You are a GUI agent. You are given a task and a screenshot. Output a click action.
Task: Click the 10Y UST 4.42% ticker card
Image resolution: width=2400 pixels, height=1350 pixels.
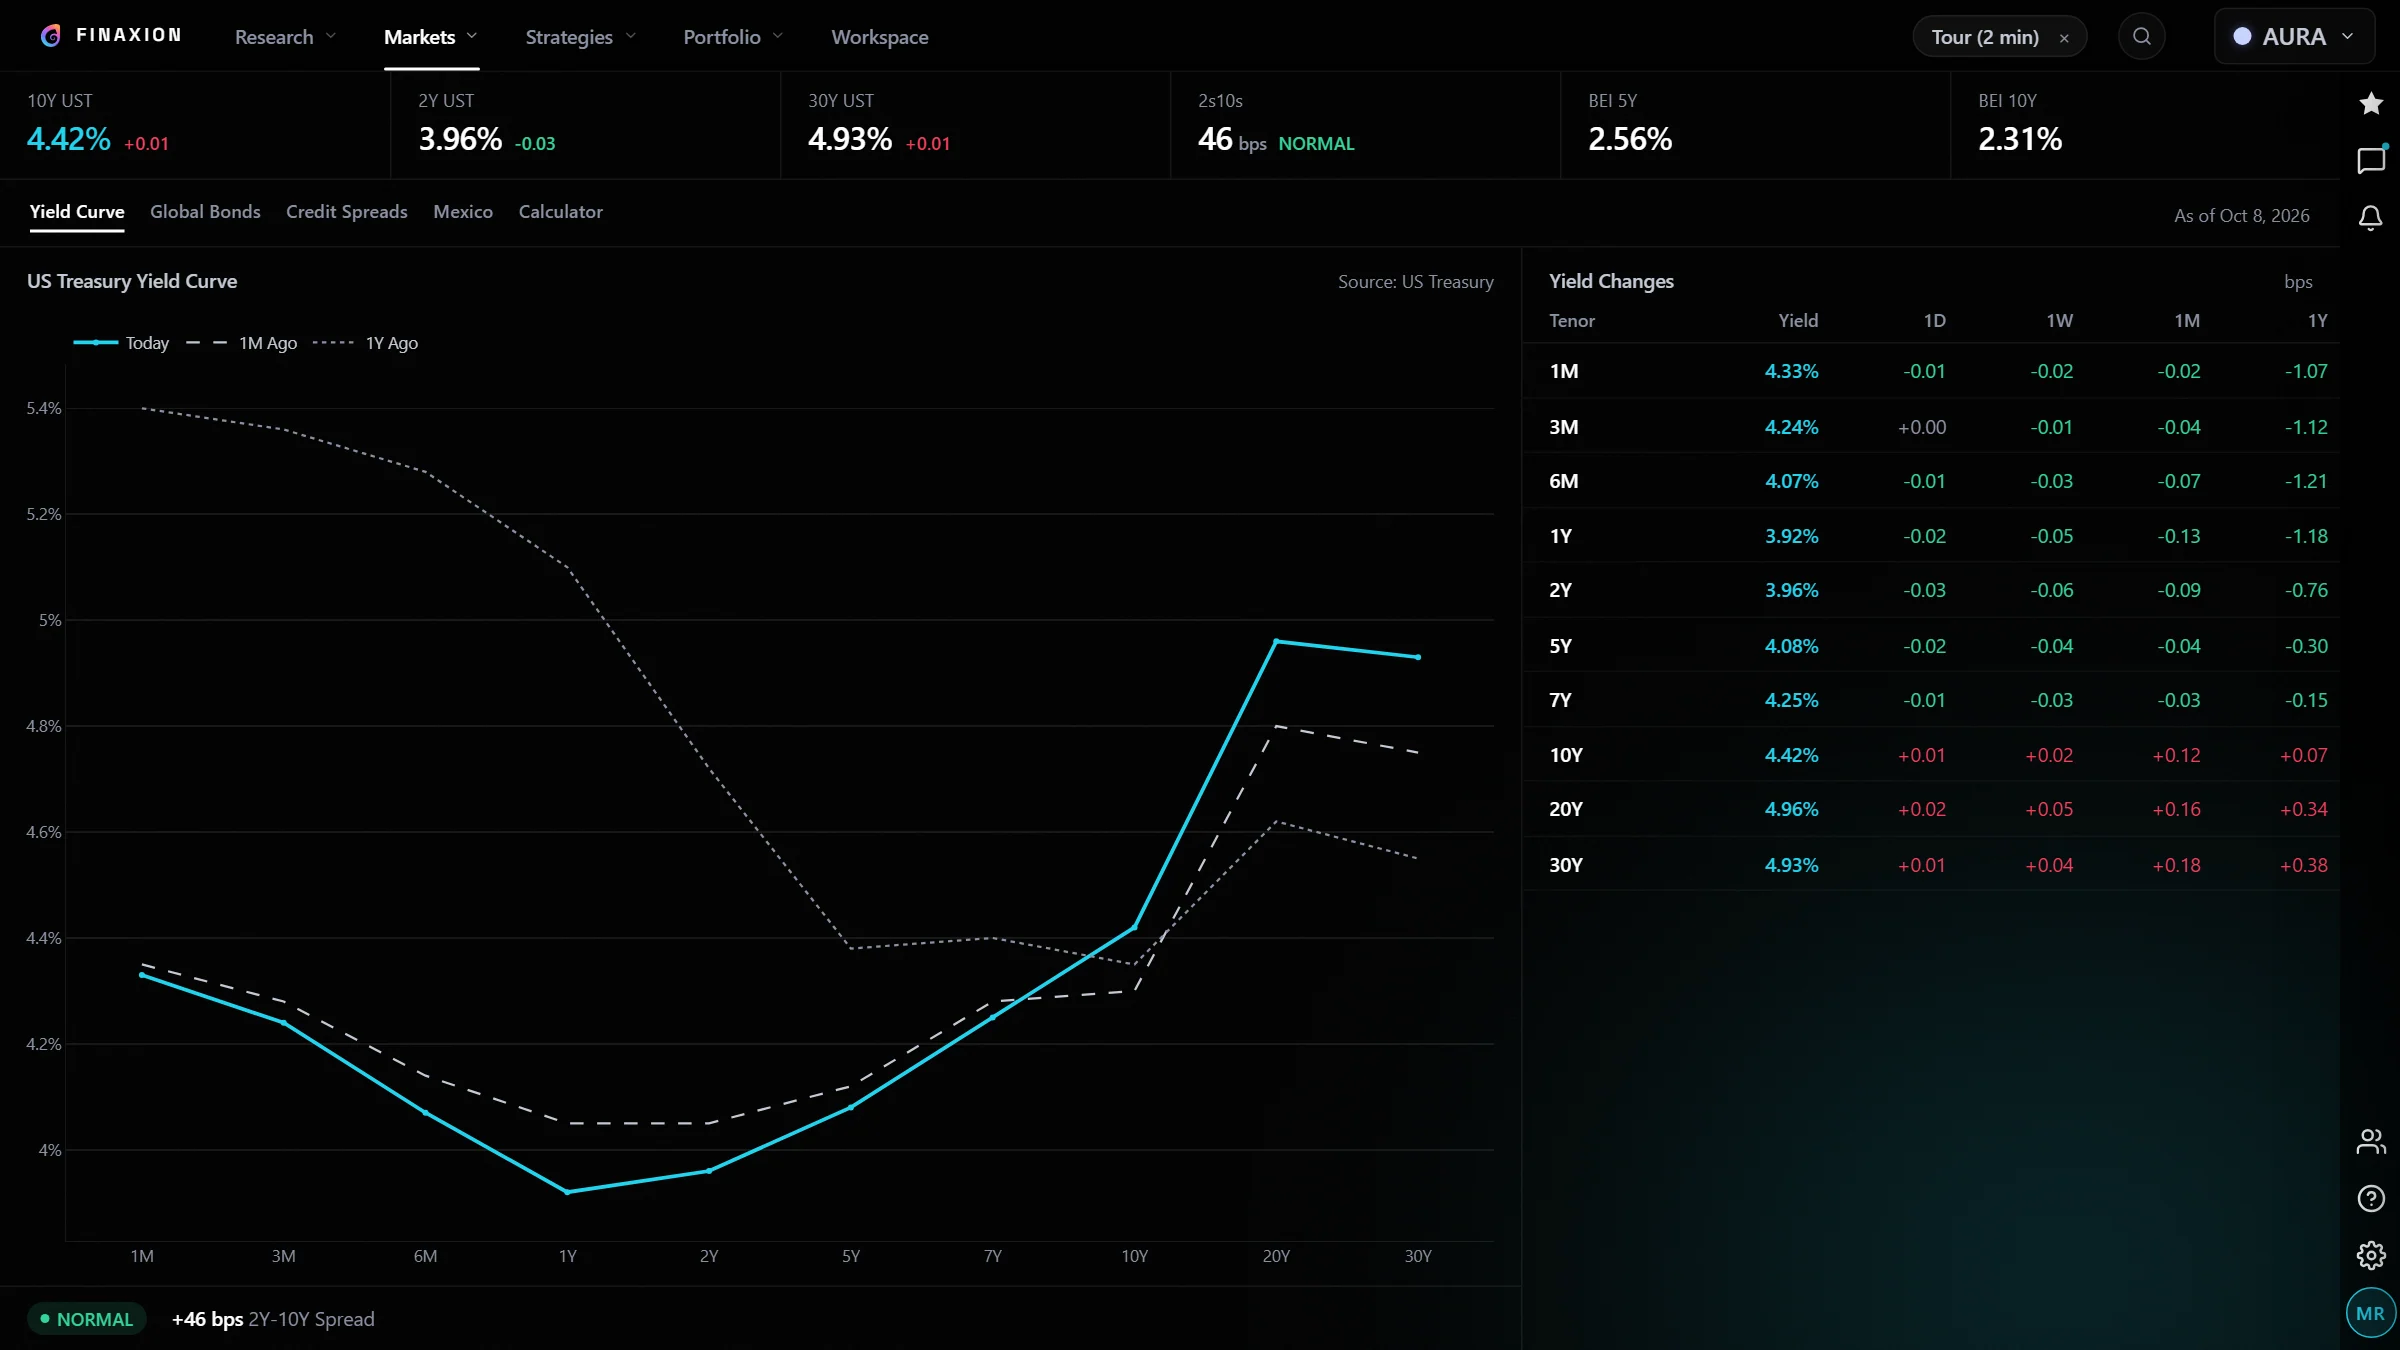pyautogui.click(x=195, y=125)
